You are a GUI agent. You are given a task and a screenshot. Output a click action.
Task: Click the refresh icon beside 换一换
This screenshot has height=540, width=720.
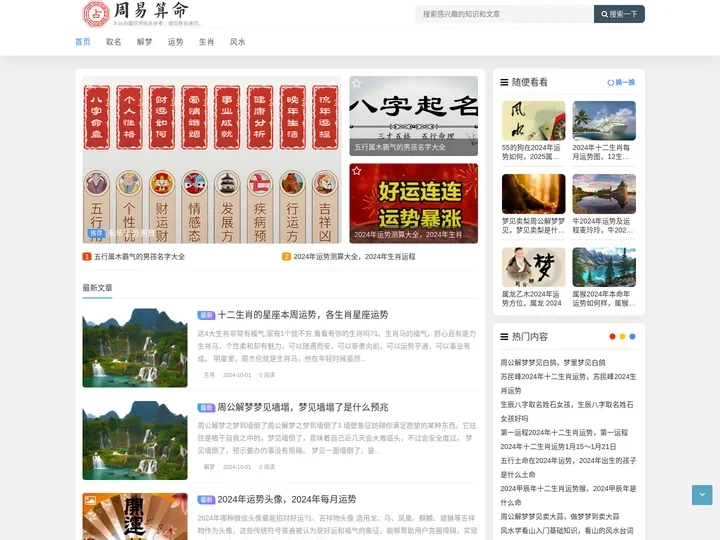pos(610,83)
